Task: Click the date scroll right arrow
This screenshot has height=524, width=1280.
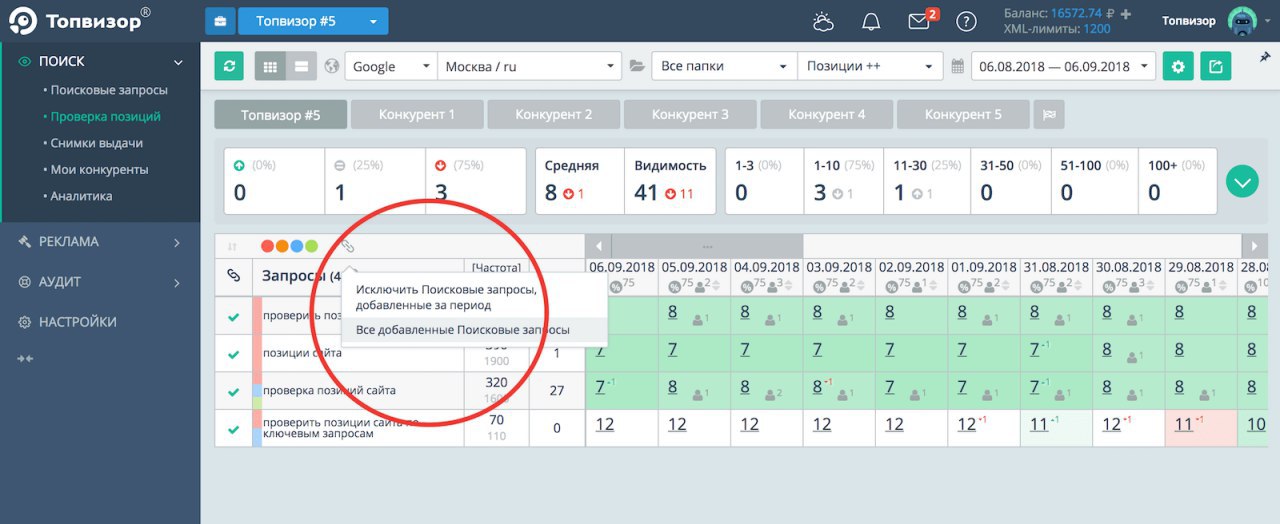Action: click(1254, 246)
